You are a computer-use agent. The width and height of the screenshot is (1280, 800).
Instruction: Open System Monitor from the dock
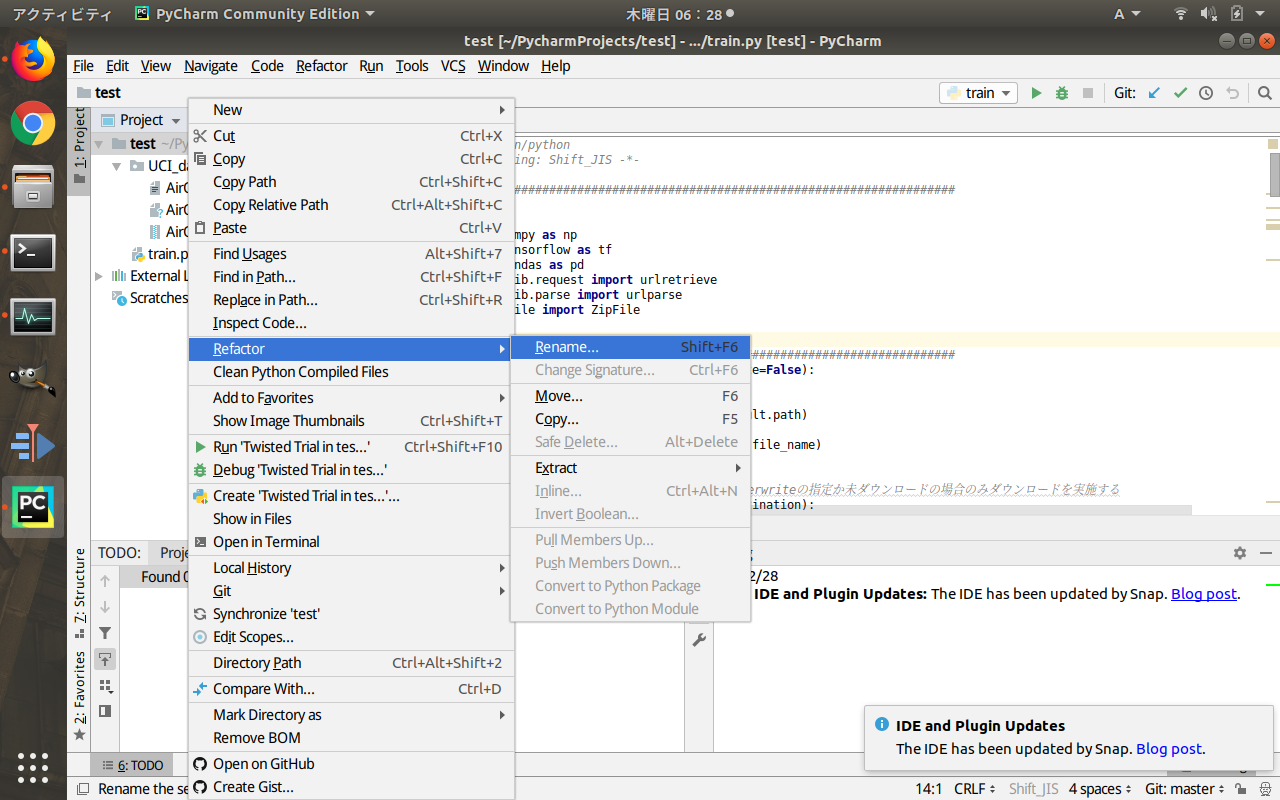(33, 316)
